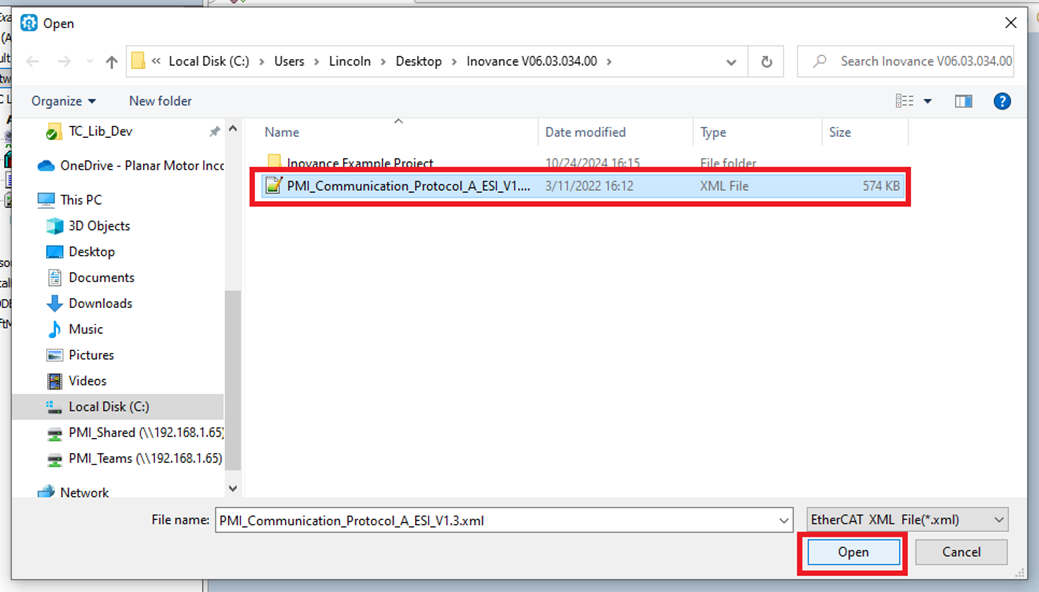This screenshot has height=592, width=1039.
Task: Open the help question mark icon
Action: click(x=1002, y=101)
